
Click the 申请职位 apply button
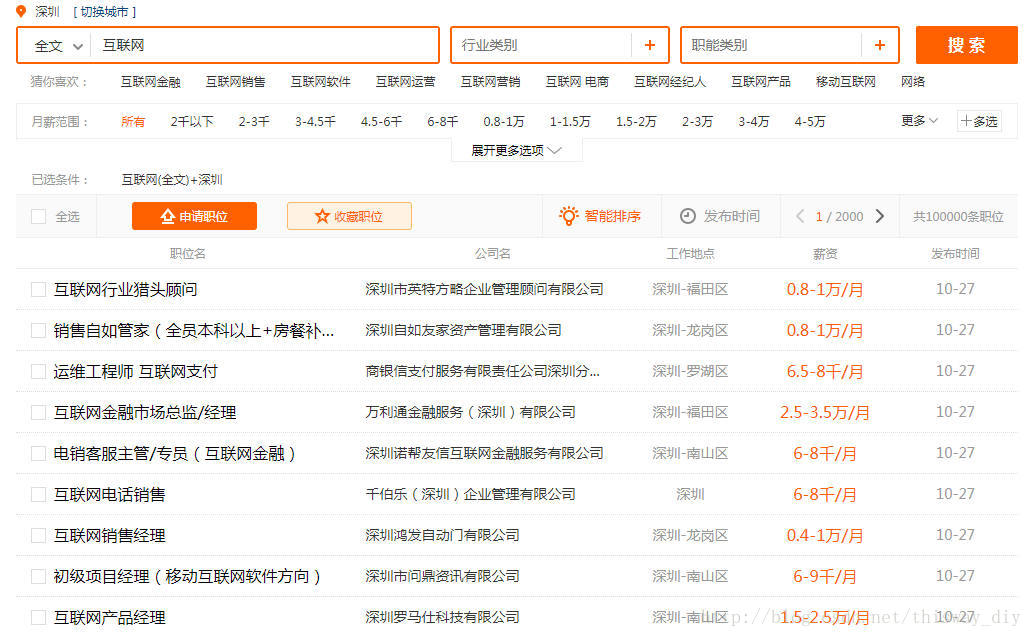tap(194, 216)
